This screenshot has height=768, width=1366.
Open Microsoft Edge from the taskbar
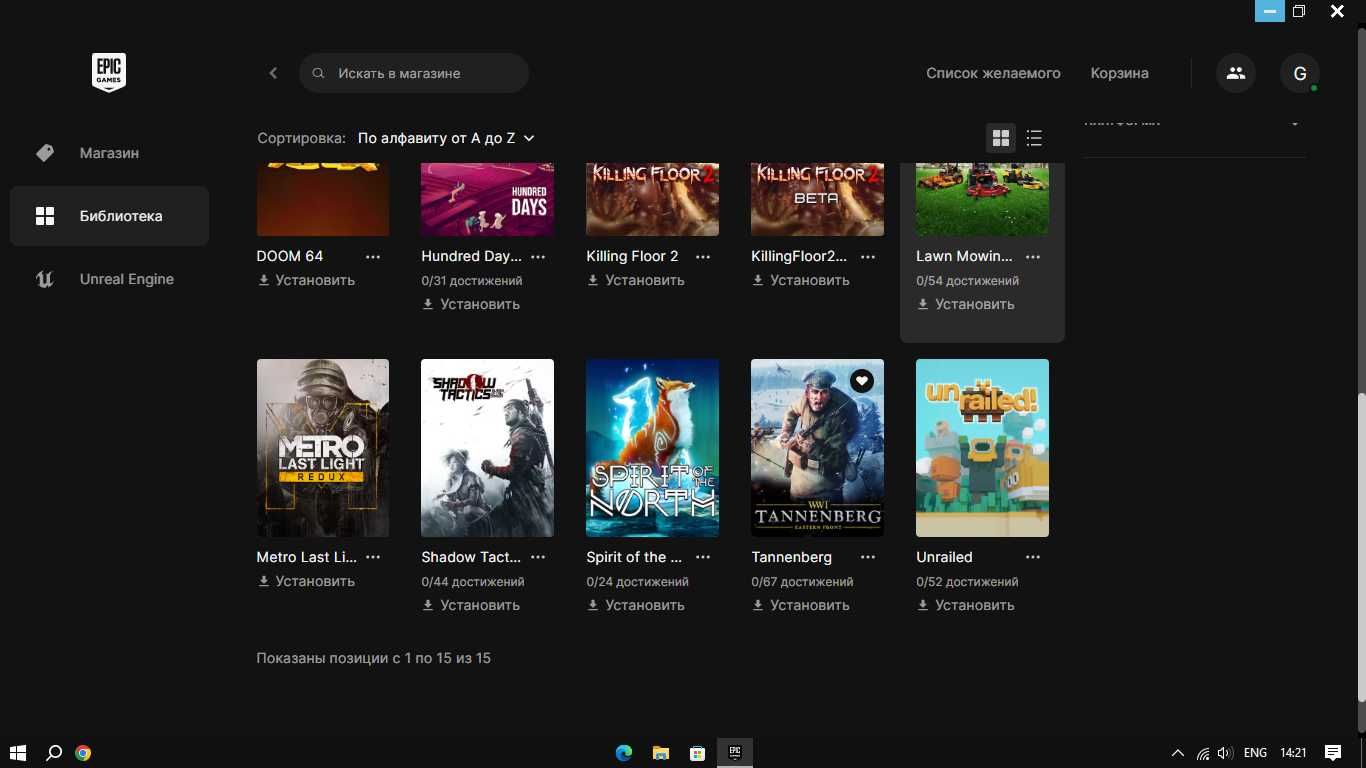coord(624,753)
